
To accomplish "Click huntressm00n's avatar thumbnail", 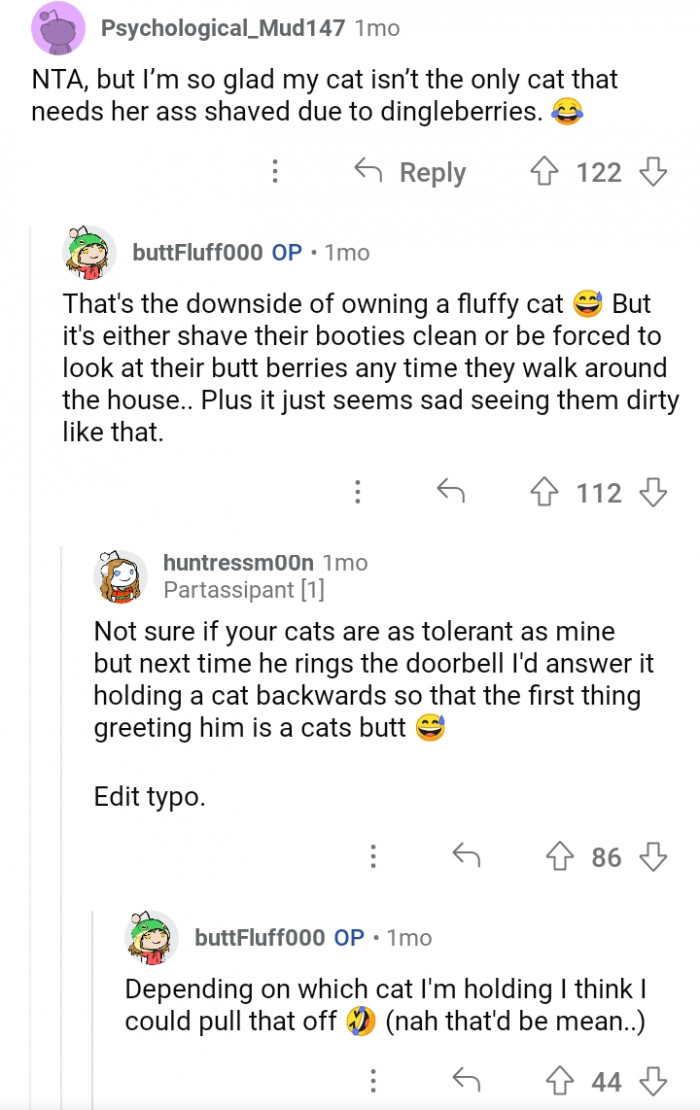I will coord(120,577).
